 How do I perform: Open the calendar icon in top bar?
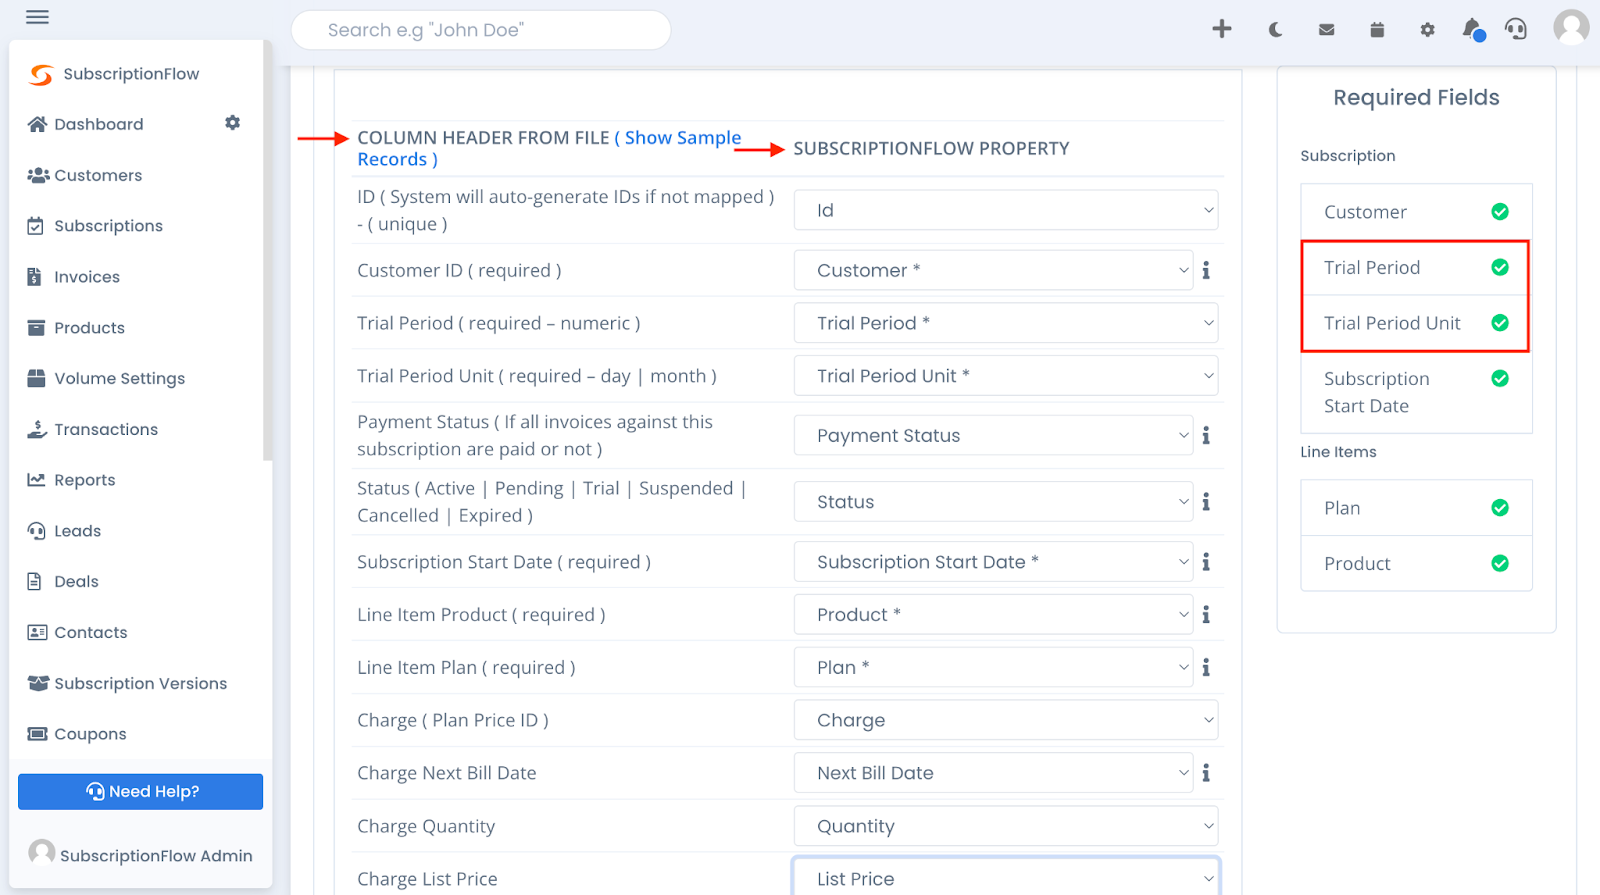[x=1377, y=30]
